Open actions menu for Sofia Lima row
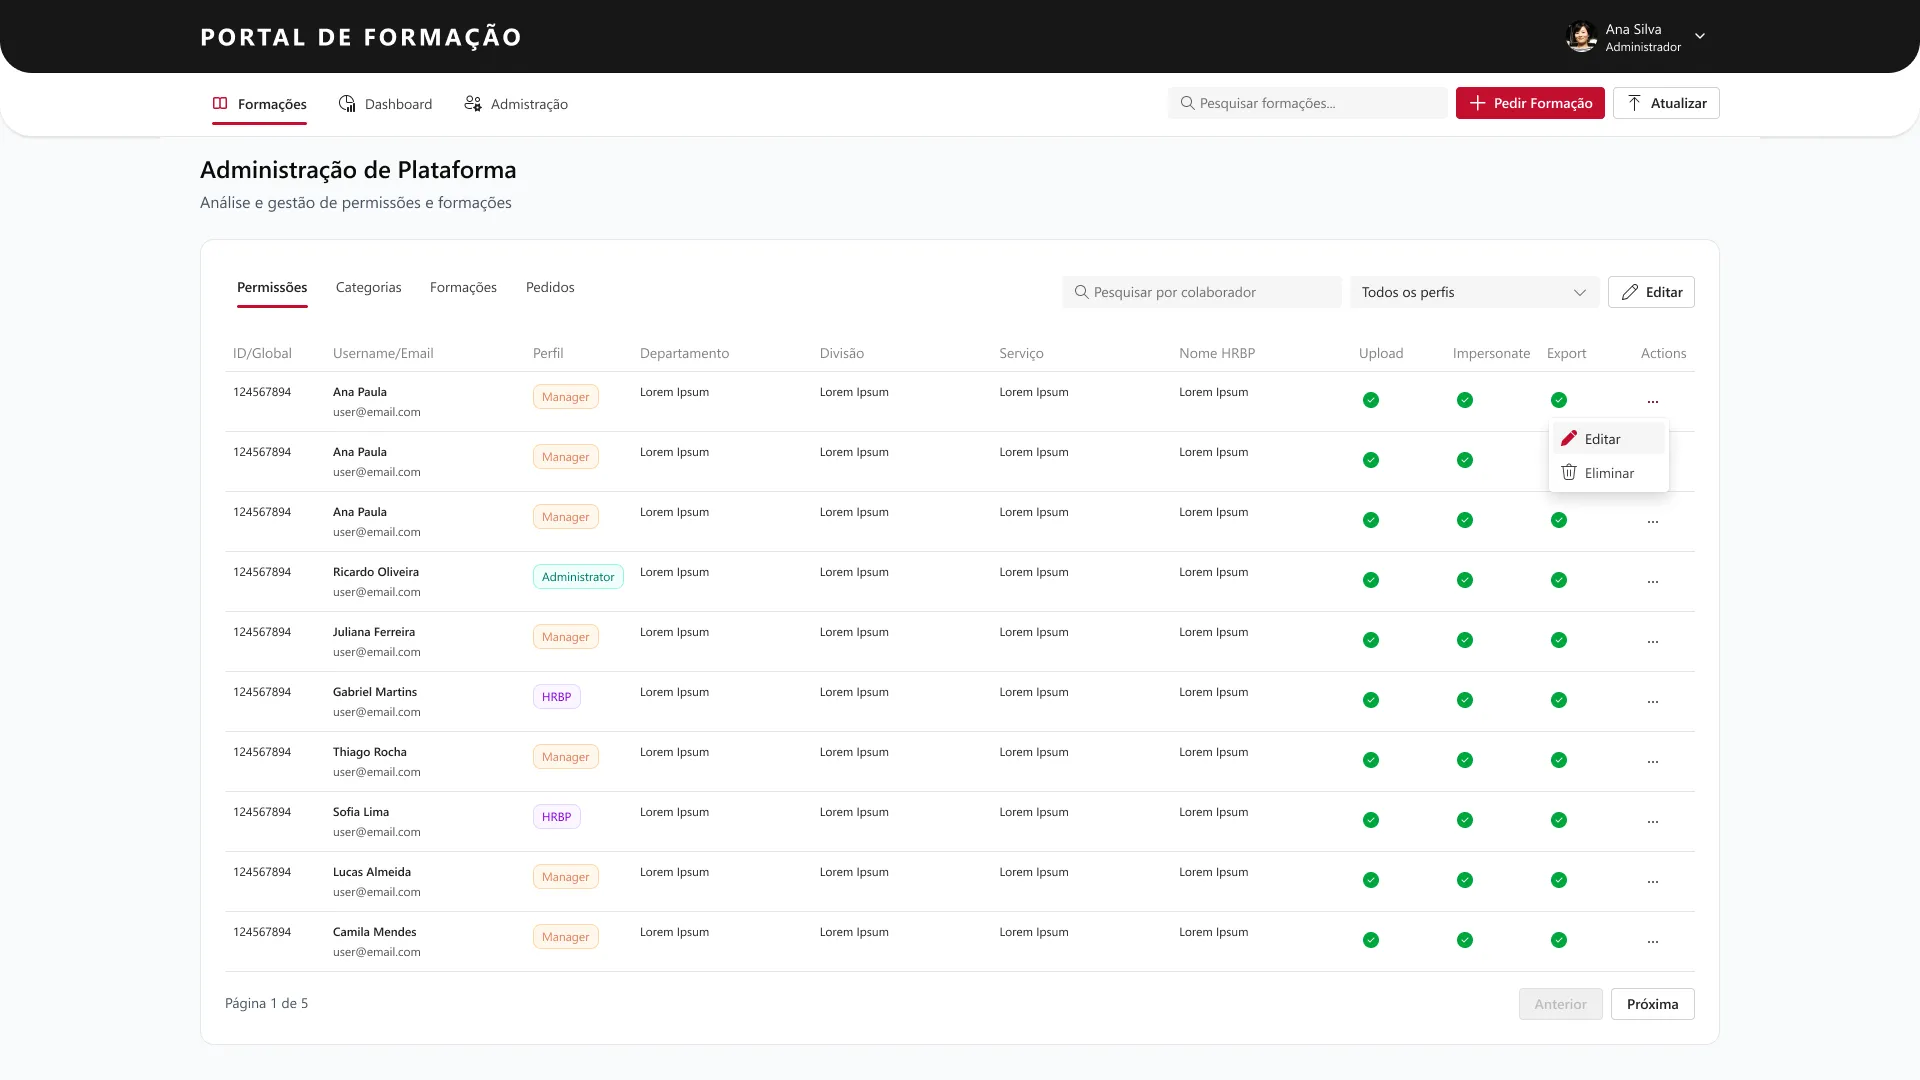Viewport: 1920px width, 1080px height. [1653, 821]
